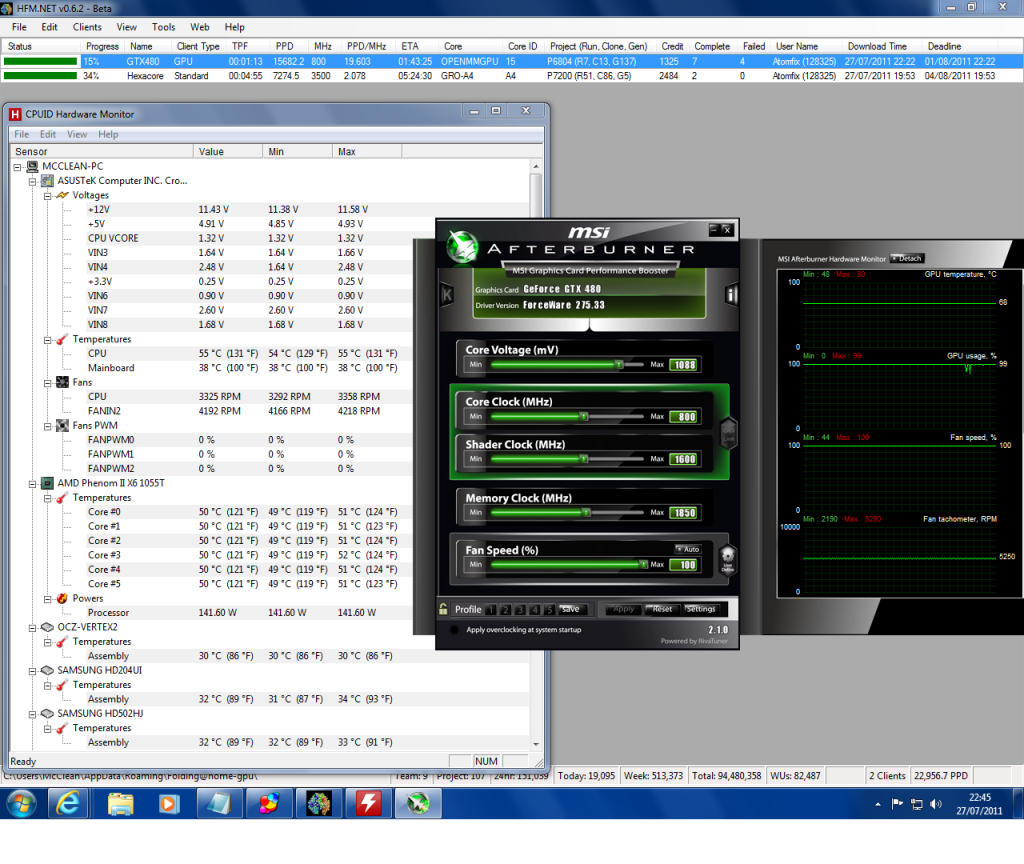
Task: Click the OCZ-VERTEX2 drive icon
Action: pos(47,628)
